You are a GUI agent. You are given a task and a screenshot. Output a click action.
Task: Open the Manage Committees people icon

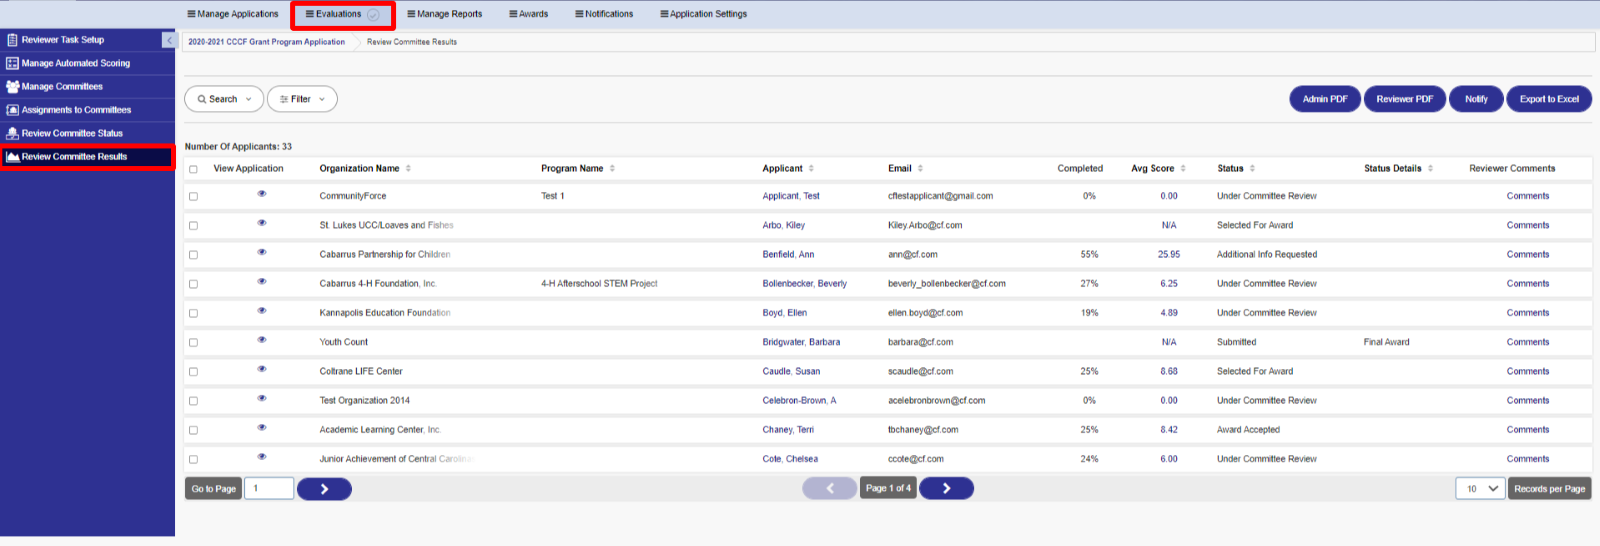tap(12, 87)
